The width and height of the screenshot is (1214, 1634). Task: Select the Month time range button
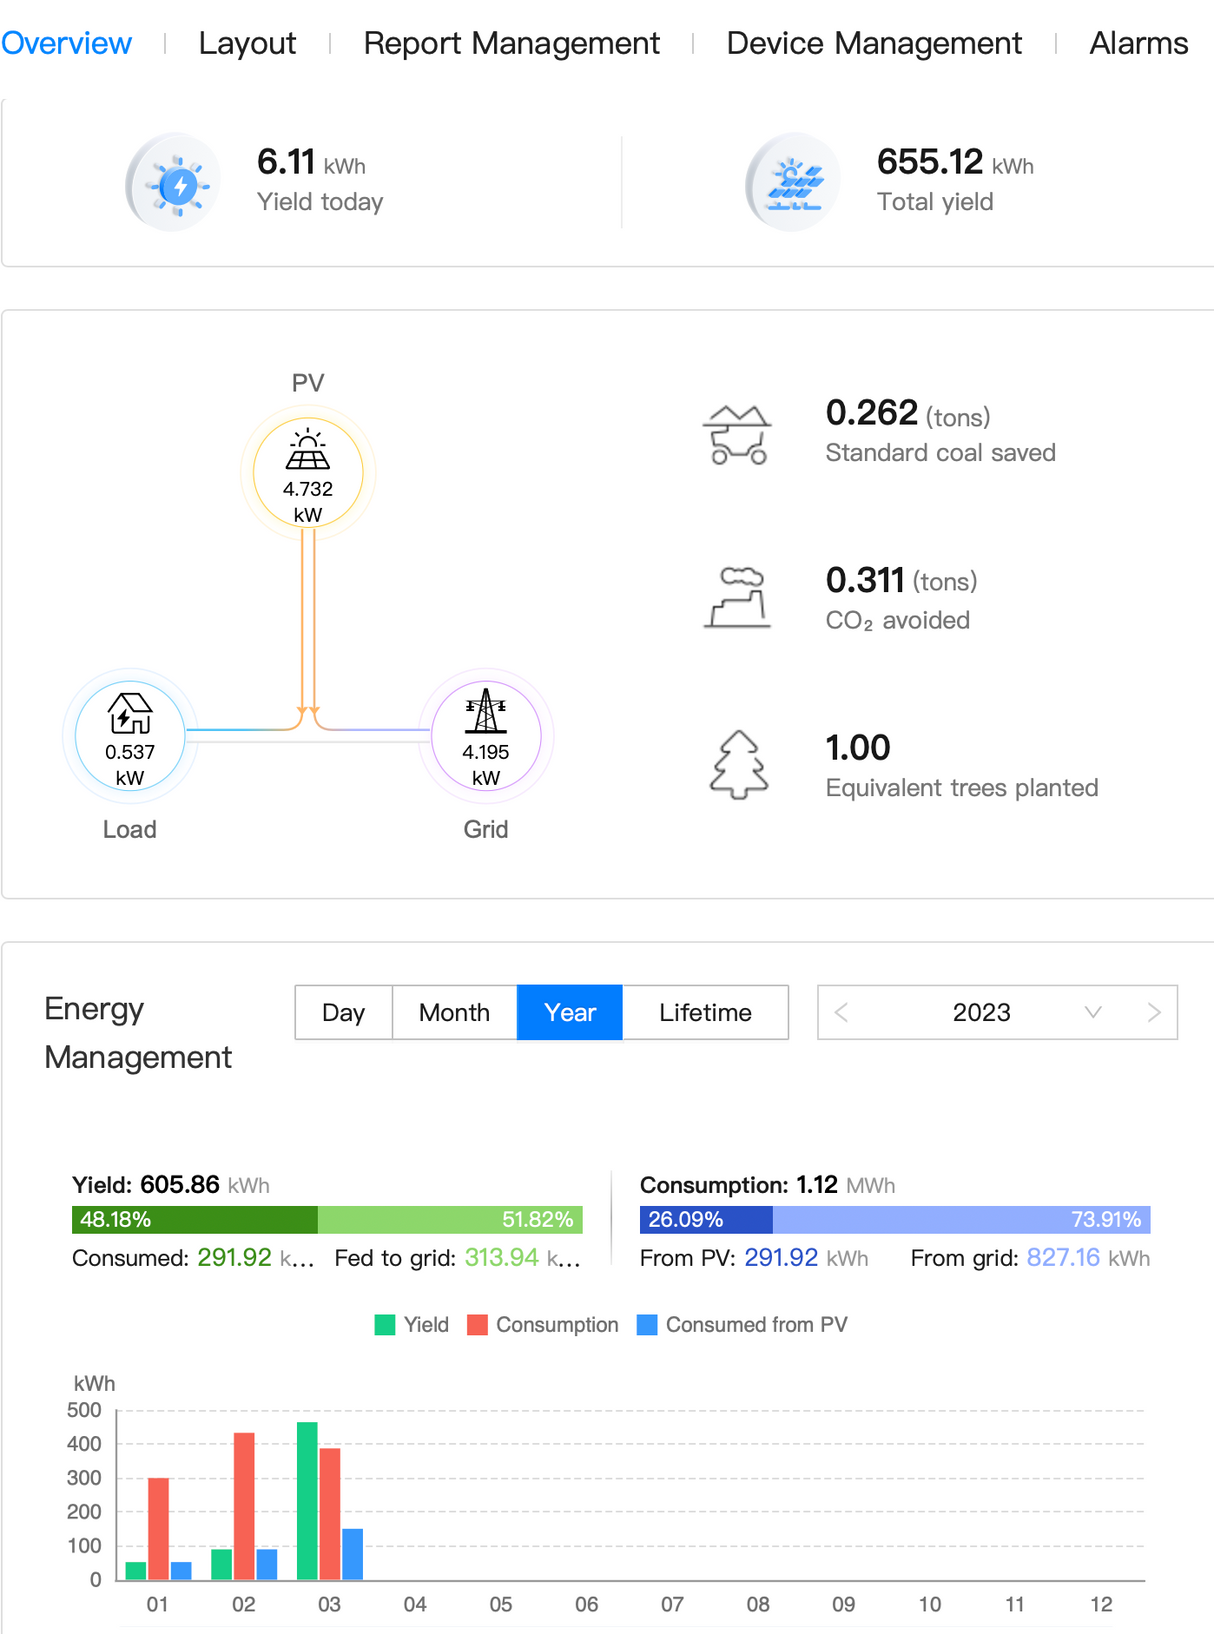[454, 1012]
